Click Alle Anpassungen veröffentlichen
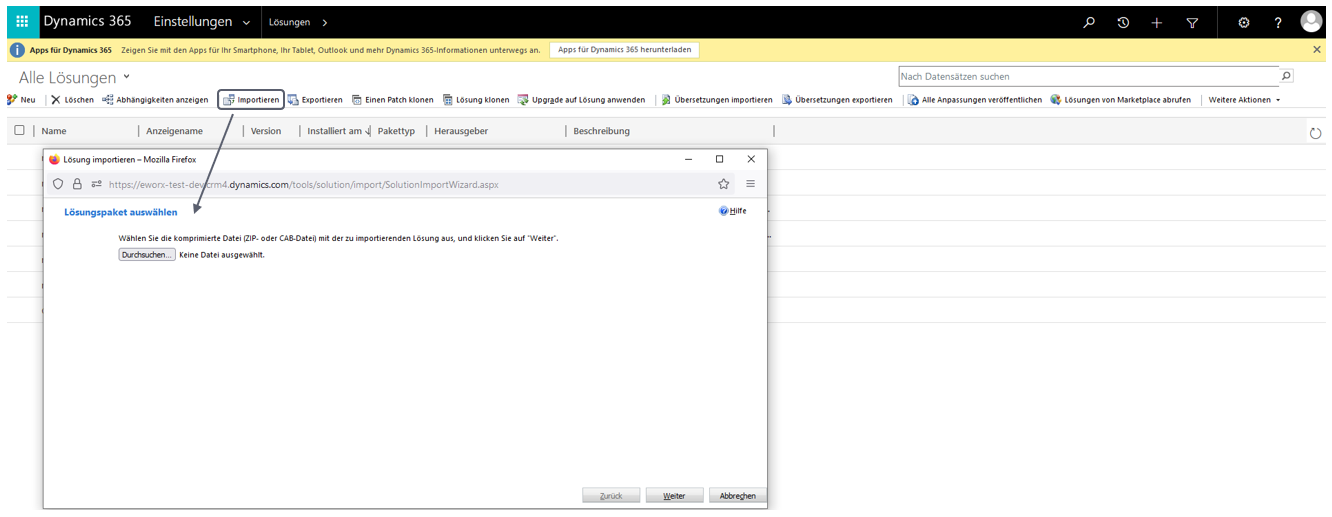 [x=975, y=100]
